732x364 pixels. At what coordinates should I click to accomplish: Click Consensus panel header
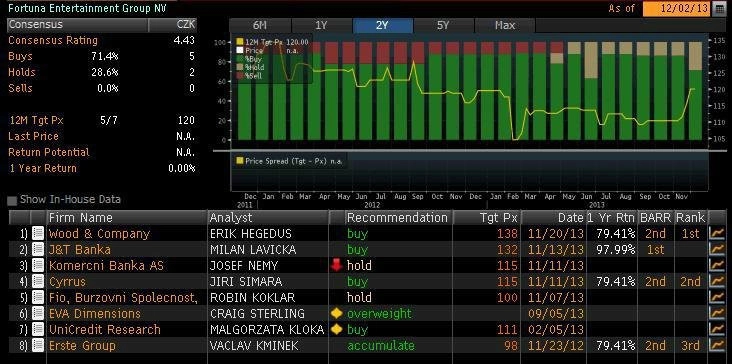click(x=77, y=25)
